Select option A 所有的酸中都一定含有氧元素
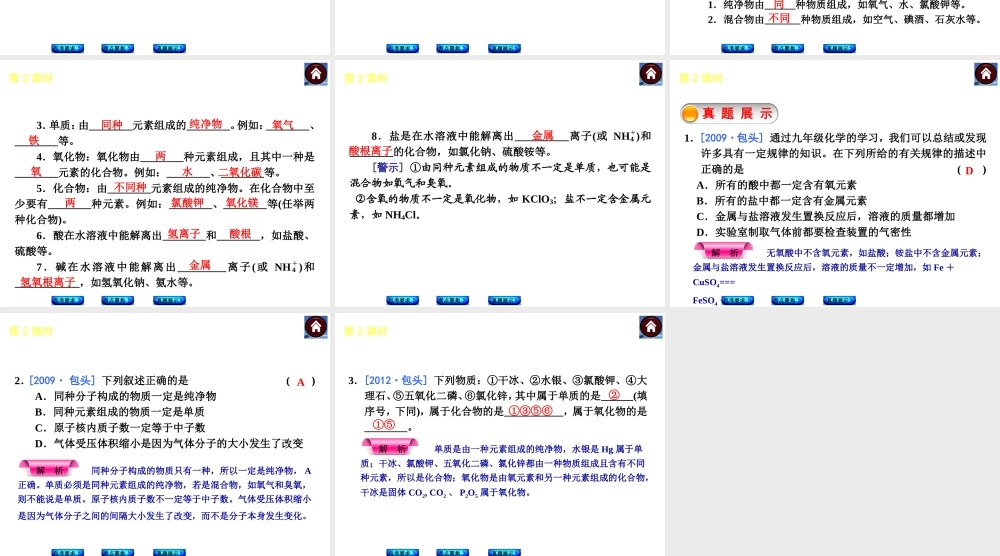Image resolution: width=1000 pixels, height=556 pixels. point(776,185)
